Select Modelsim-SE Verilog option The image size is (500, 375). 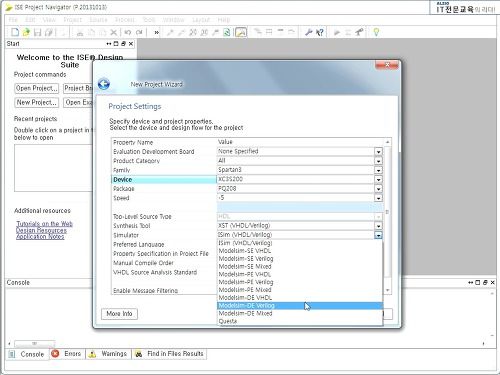(300, 259)
